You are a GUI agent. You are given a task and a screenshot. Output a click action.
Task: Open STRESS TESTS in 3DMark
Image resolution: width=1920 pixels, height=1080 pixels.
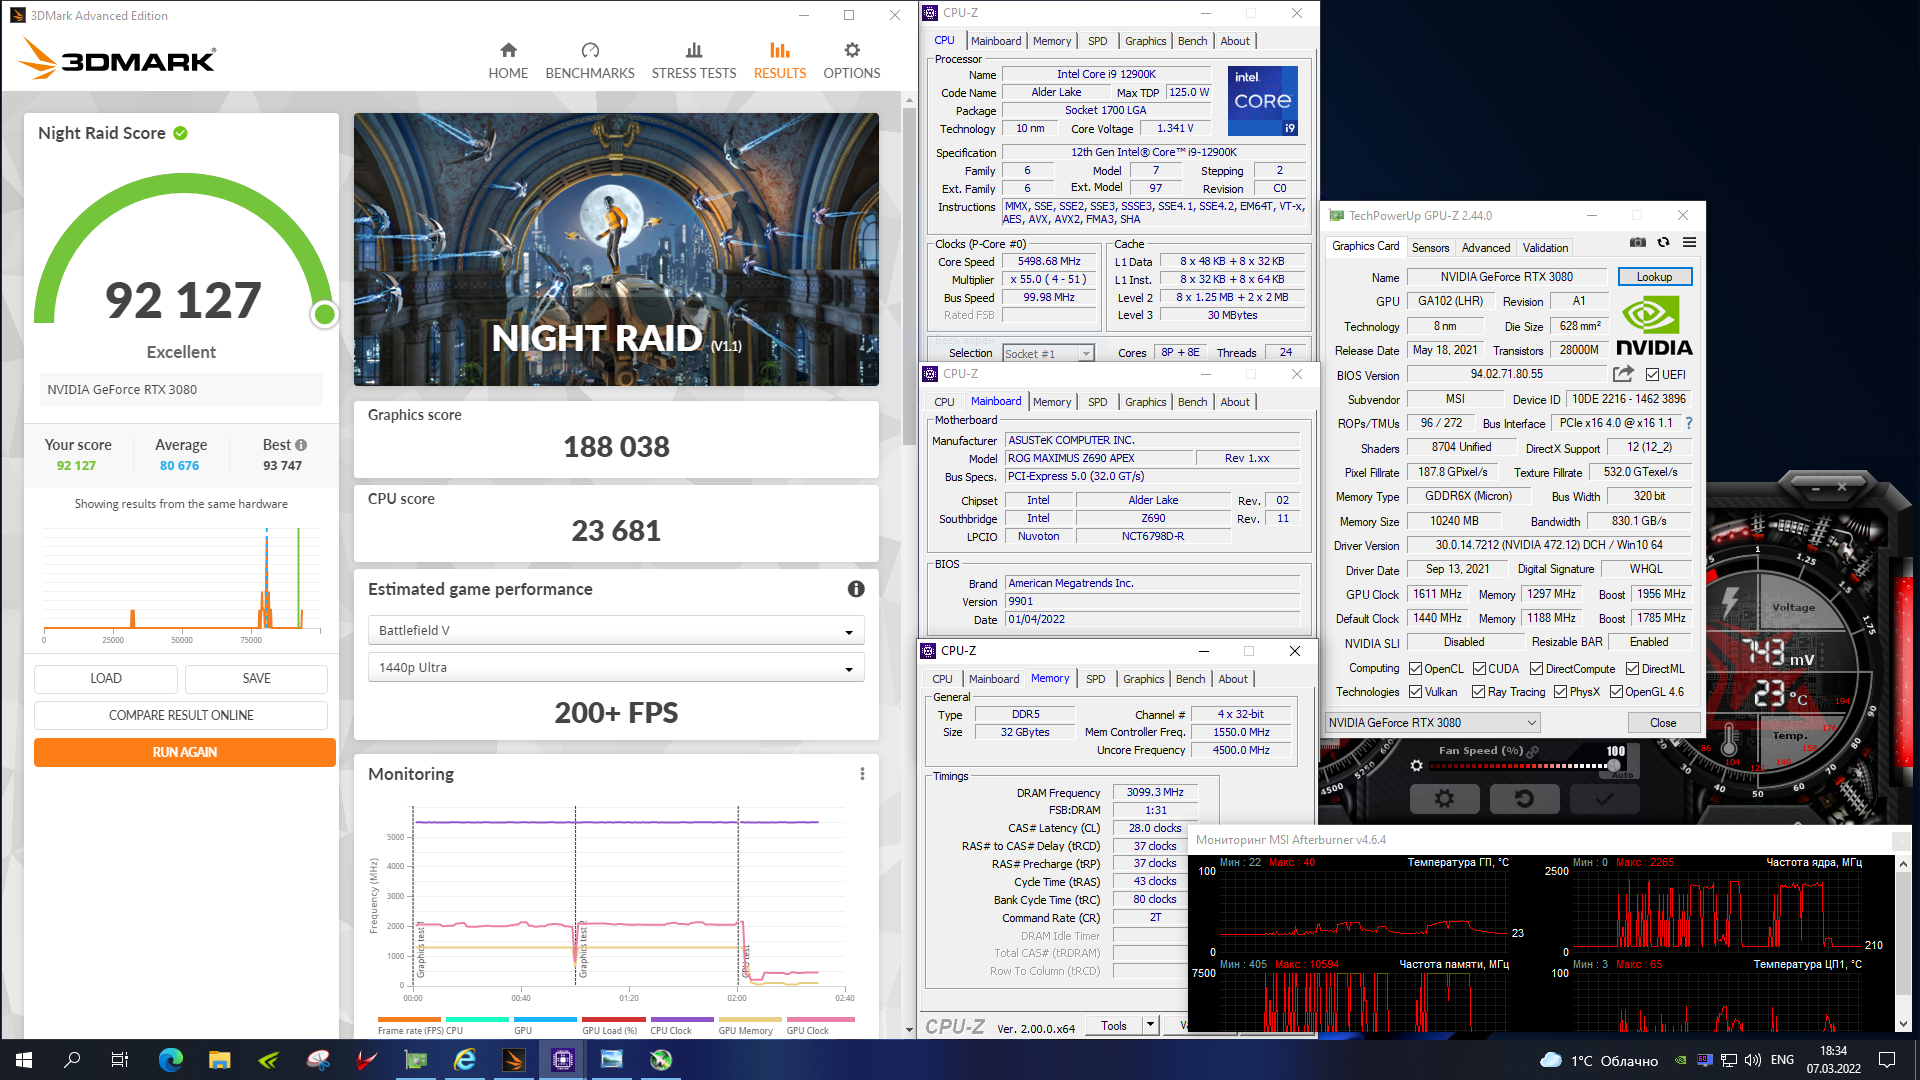[694, 61]
